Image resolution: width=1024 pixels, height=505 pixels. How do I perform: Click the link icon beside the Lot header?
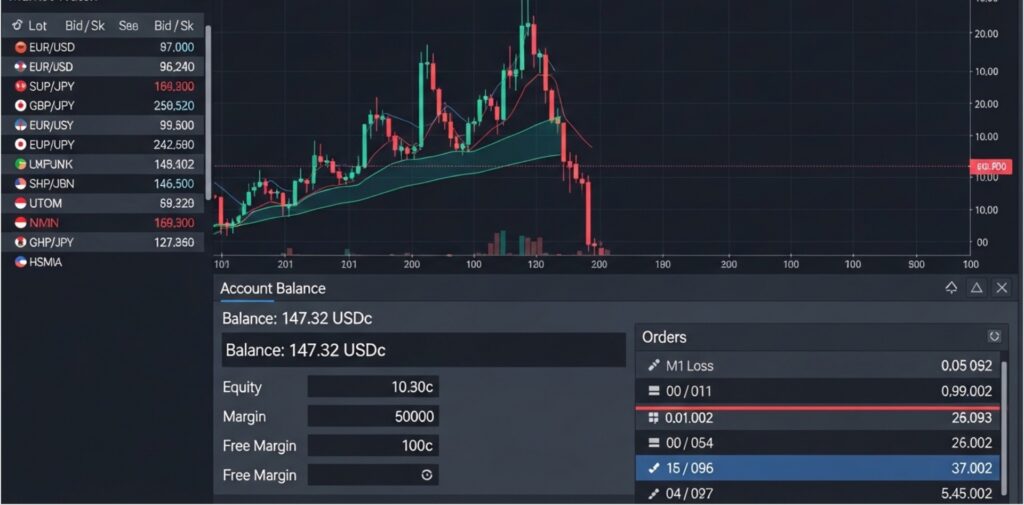click(x=16, y=25)
